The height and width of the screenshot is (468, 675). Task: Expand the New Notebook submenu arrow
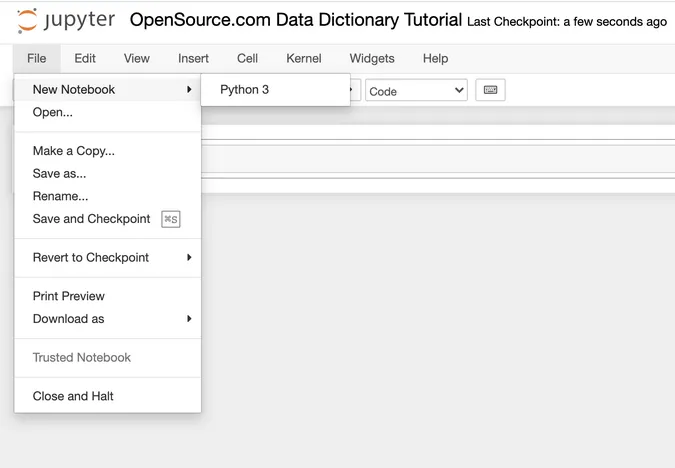pyautogui.click(x=189, y=90)
